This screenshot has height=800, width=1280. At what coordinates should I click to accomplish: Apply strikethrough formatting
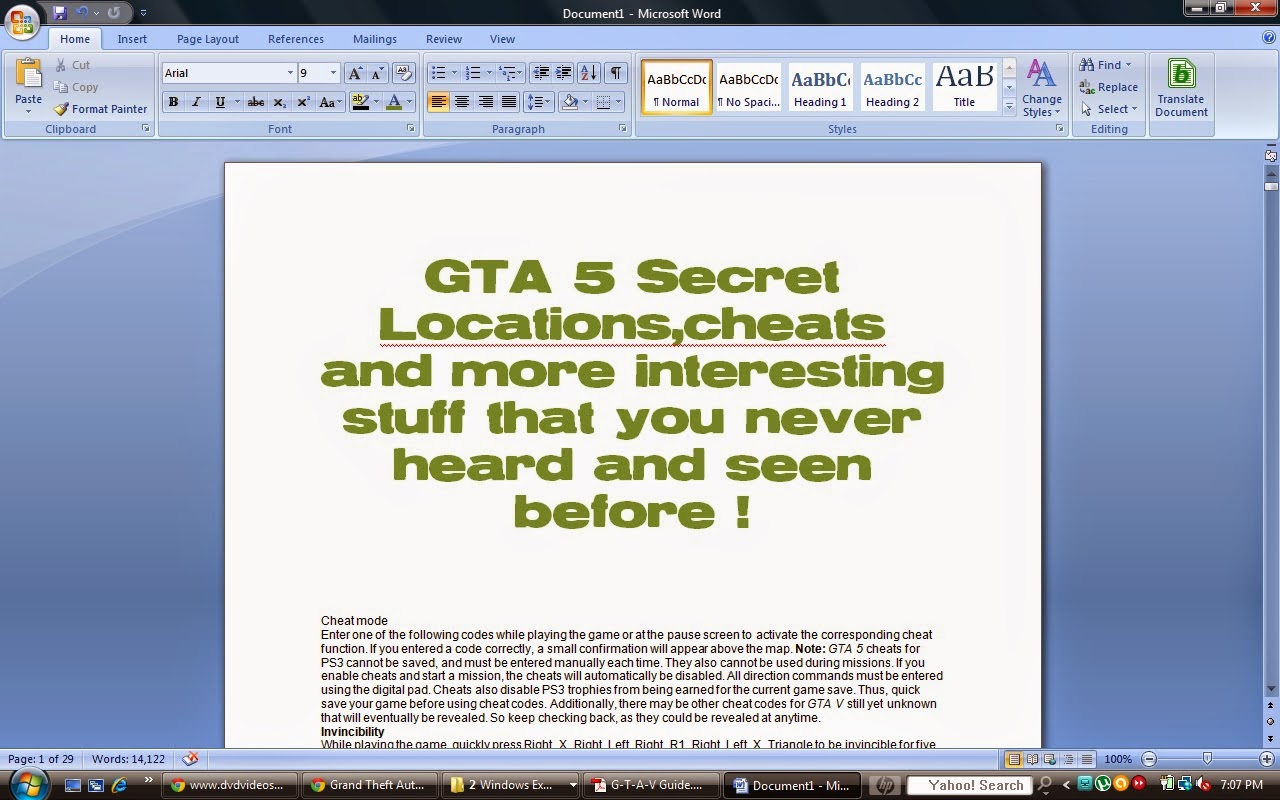click(256, 102)
